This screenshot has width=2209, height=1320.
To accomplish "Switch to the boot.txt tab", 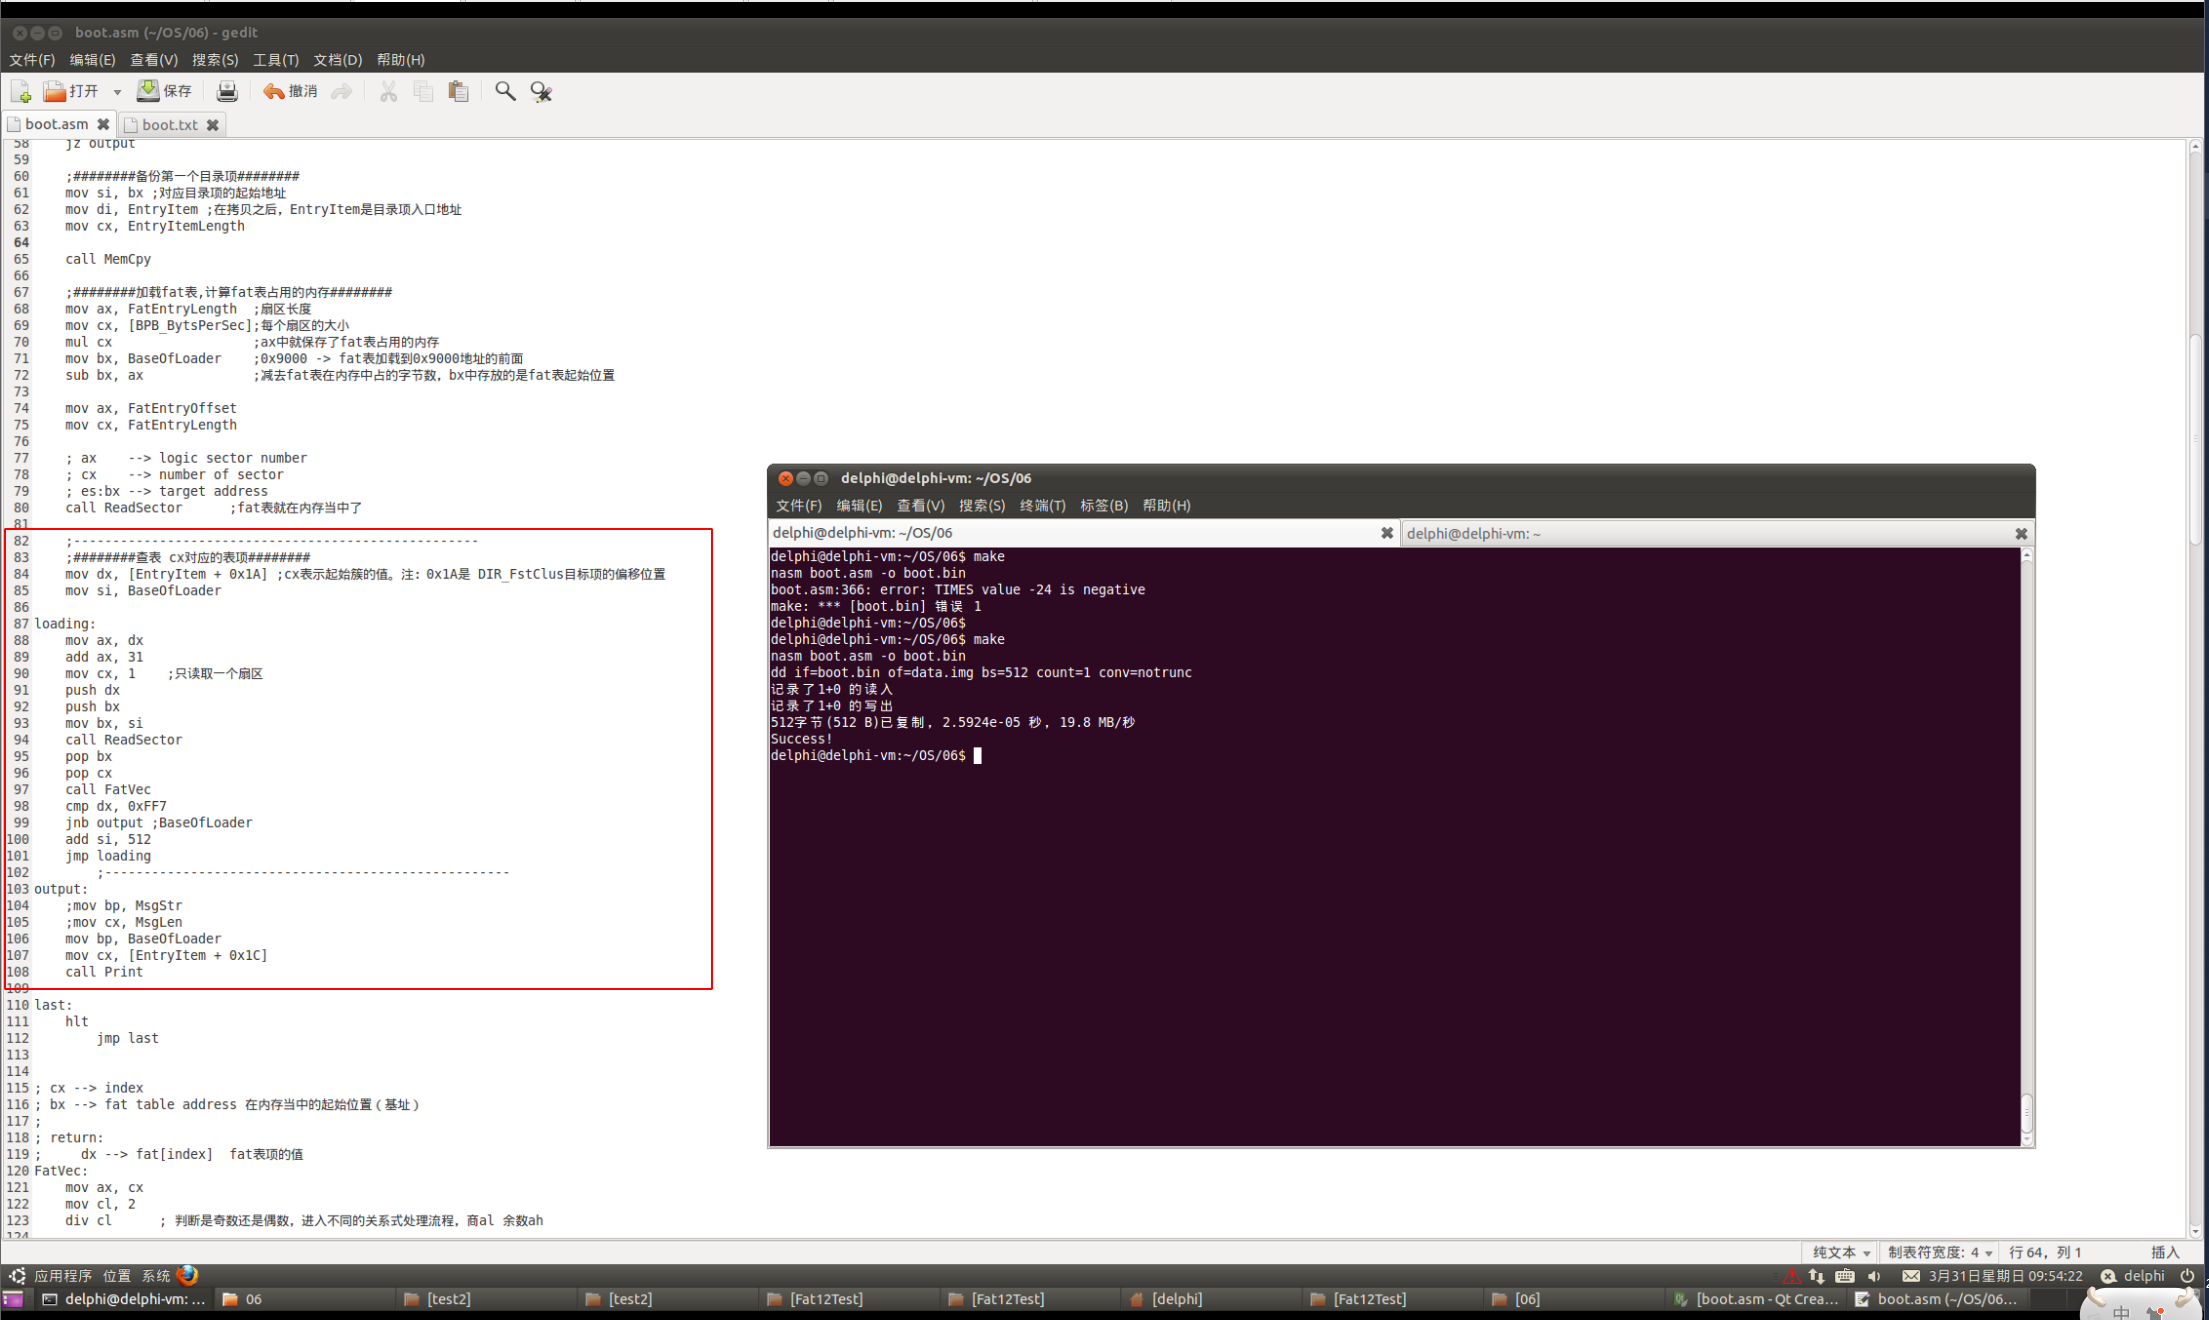I will pos(169,124).
